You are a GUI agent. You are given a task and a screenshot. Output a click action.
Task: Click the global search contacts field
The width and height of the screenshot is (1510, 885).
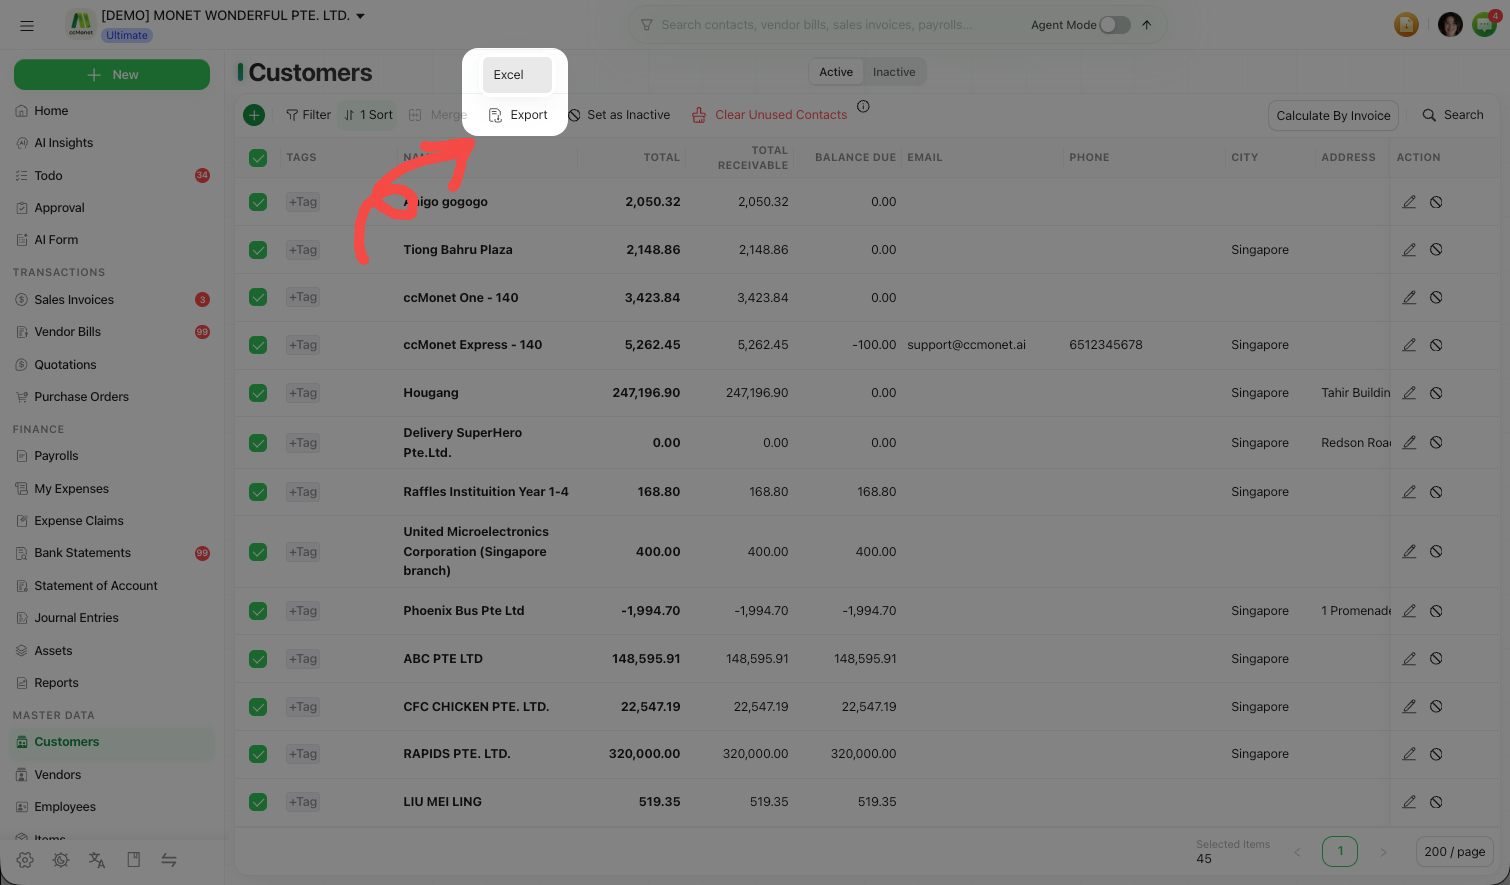(x=815, y=25)
